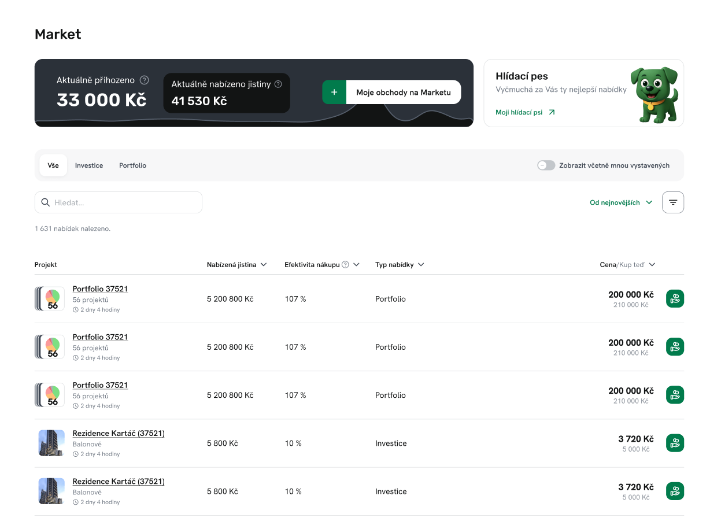Click the Hledat search input field

click(119, 202)
